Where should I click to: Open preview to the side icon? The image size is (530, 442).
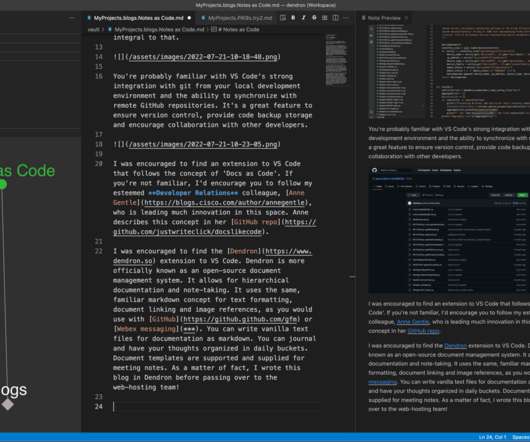(x=283, y=18)
